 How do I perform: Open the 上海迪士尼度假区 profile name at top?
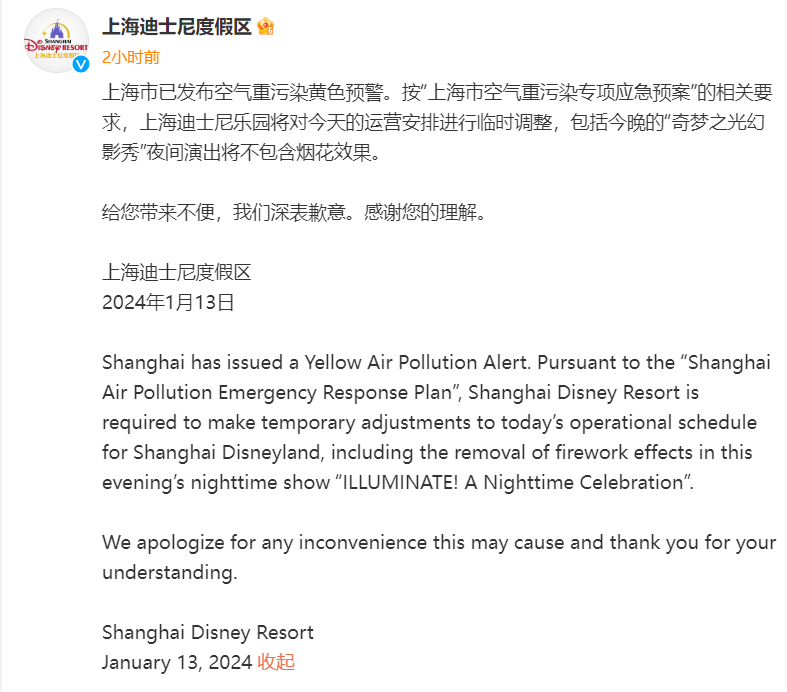[x=176, y=27]
